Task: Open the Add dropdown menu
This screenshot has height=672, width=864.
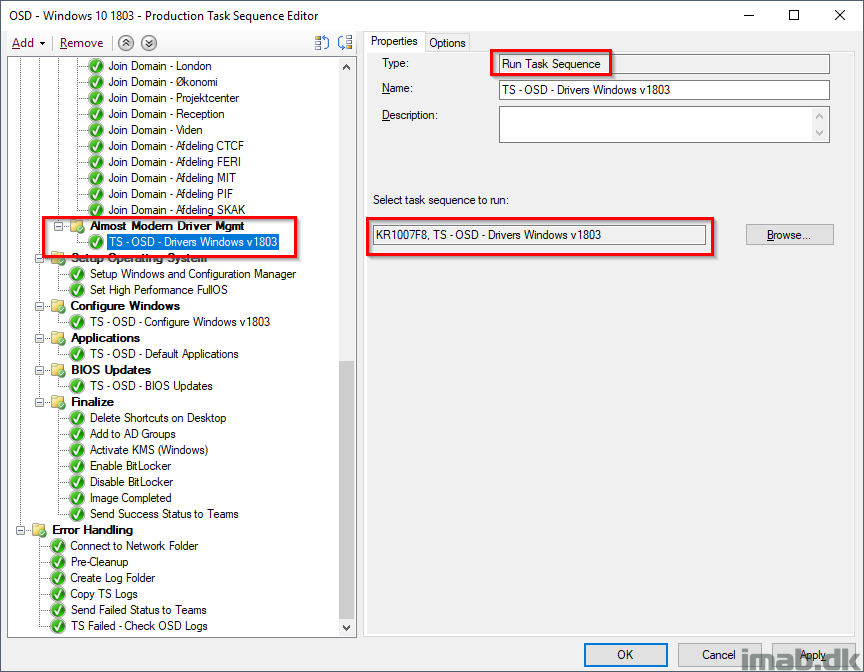Action: click(x=28, y=43)
